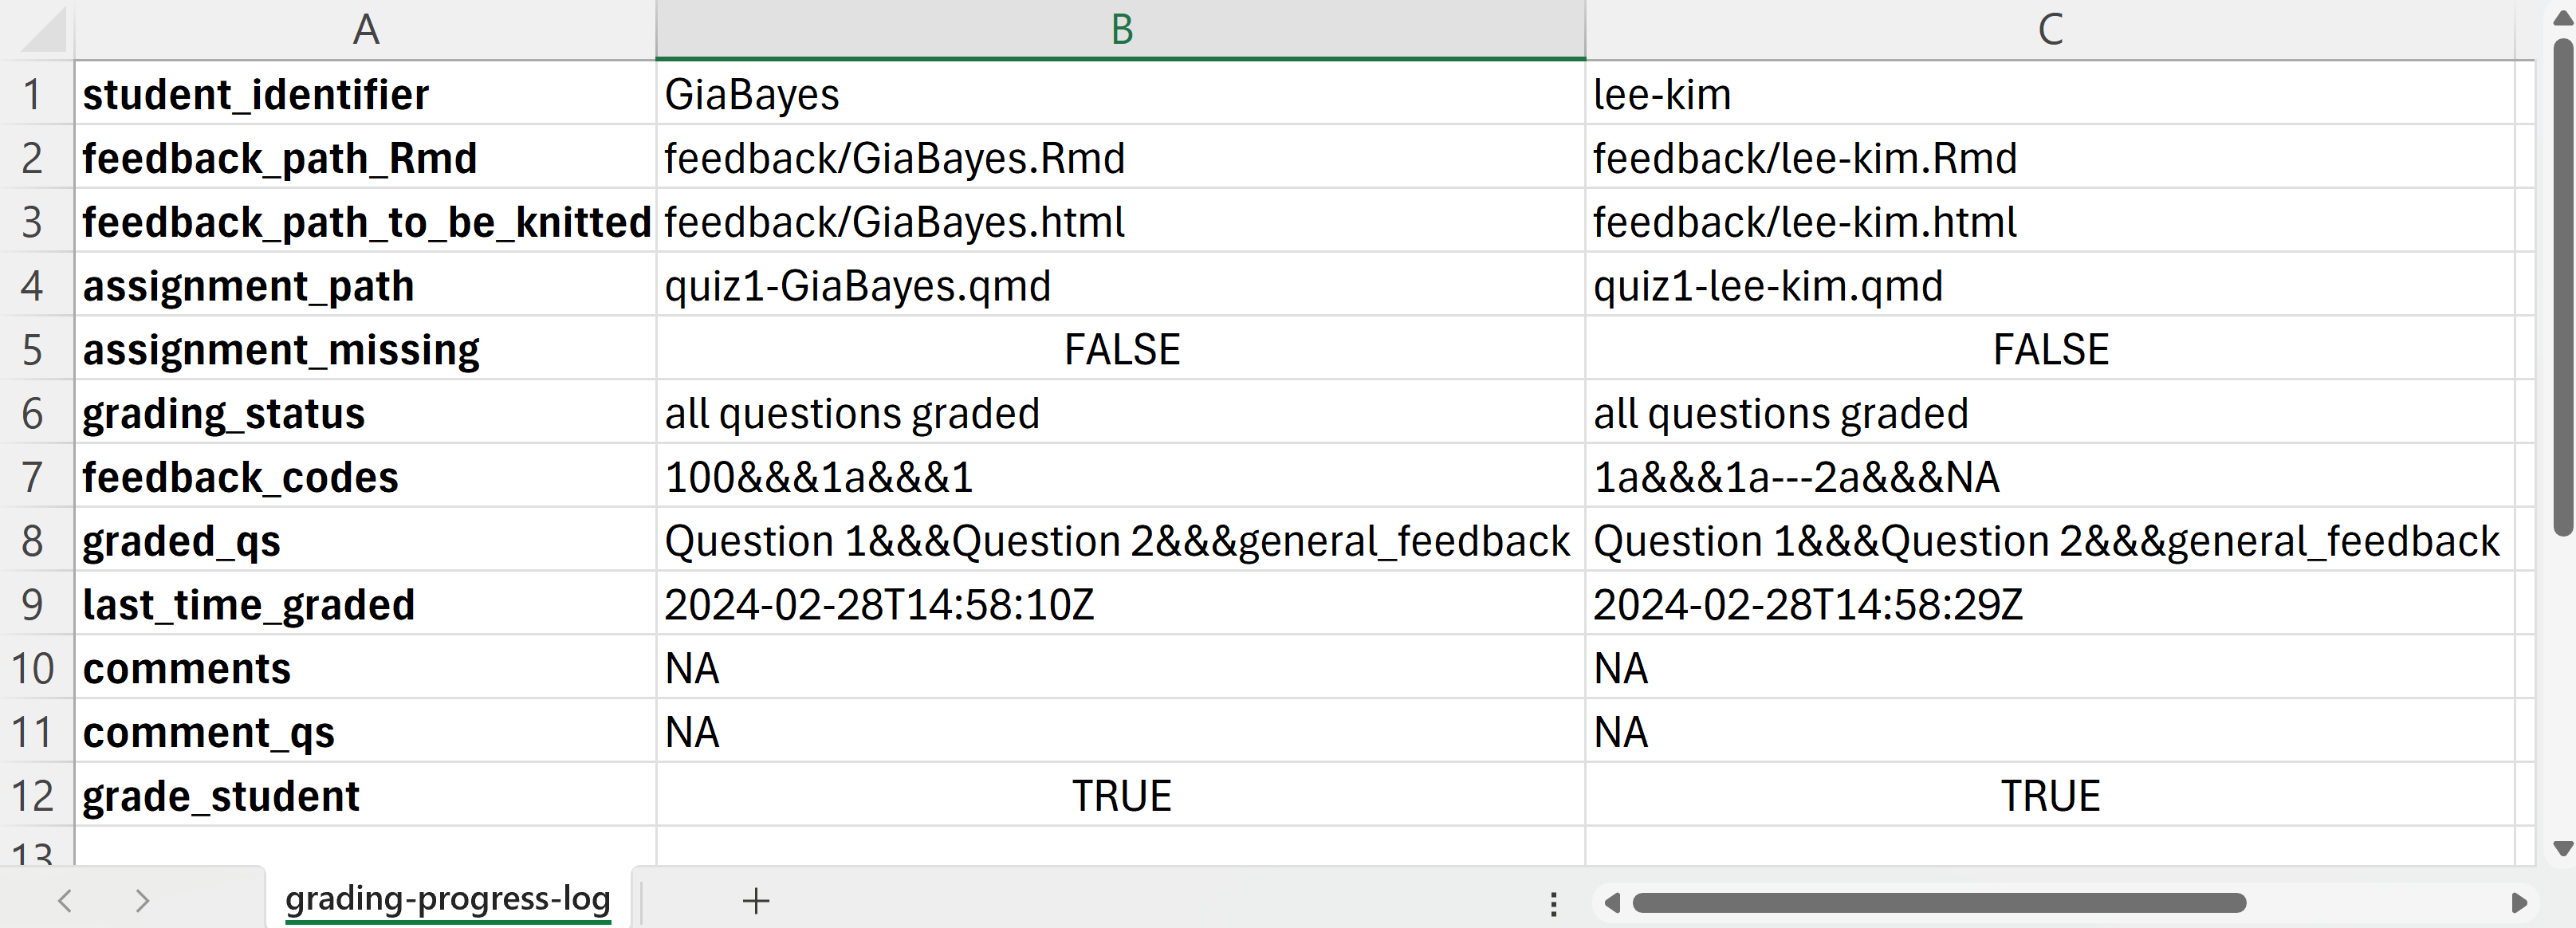Select column A header

(x=365, y=30)
